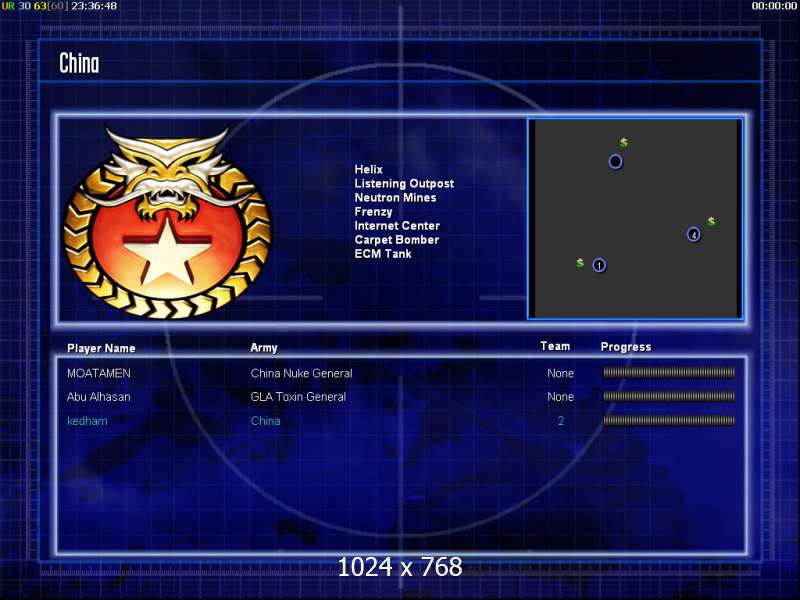Click the "Player Name" column header
The width and height of the screenshot is (800, 600).
pyautogui.click(x=101, y=348)
